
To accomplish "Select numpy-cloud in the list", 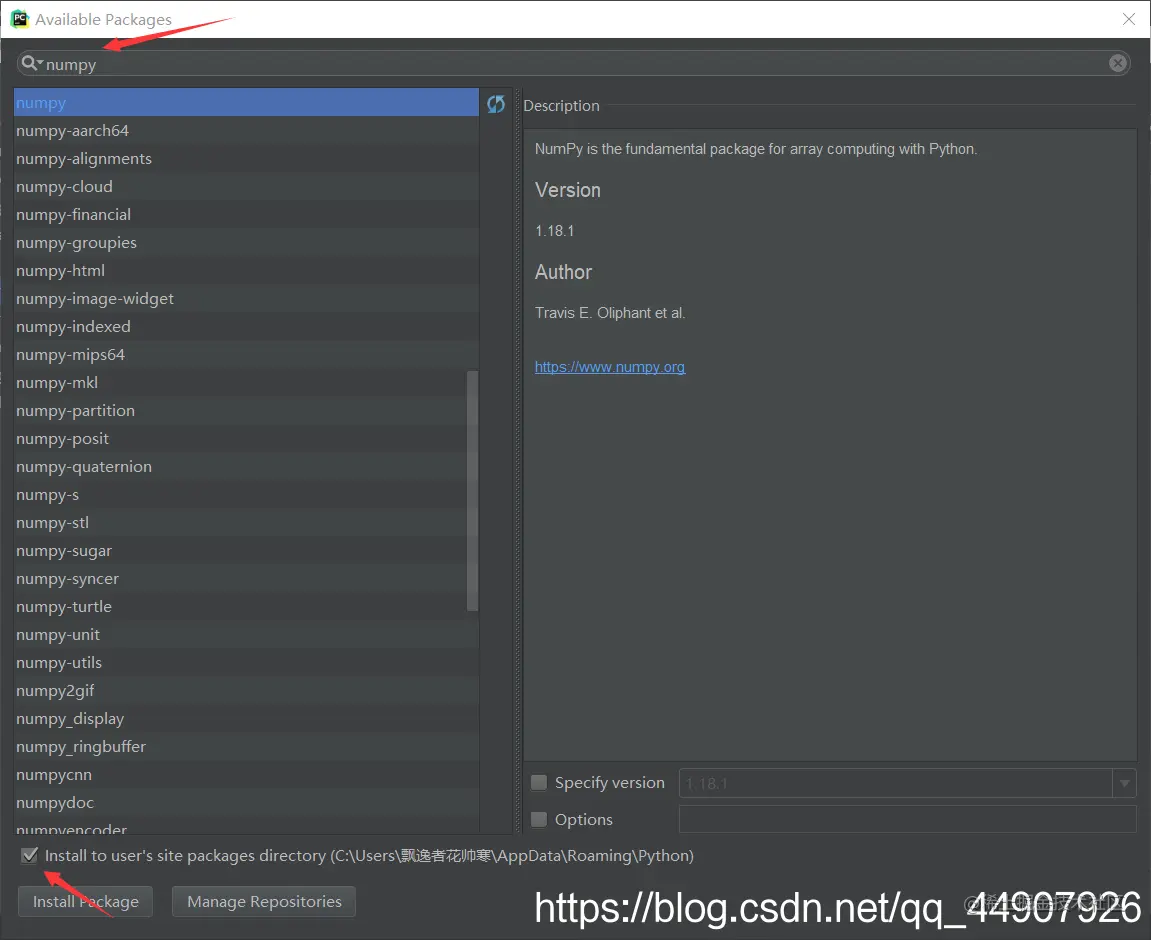I will tap(246, 186).
